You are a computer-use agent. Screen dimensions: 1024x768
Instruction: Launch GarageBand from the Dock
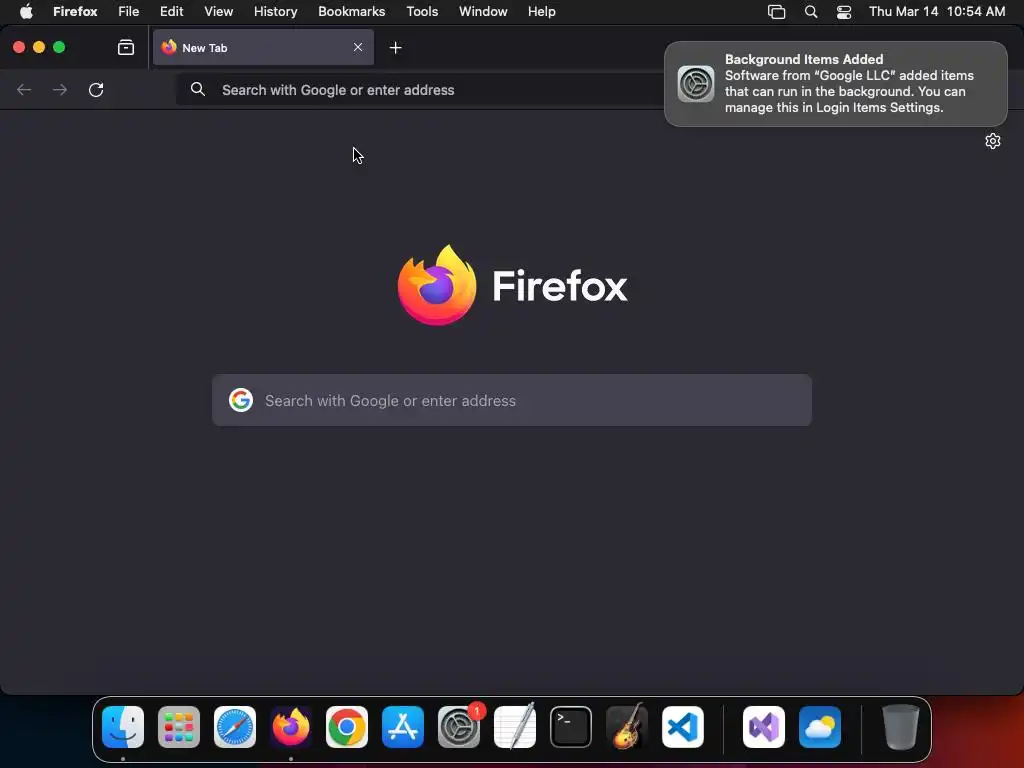pos(627,726)
